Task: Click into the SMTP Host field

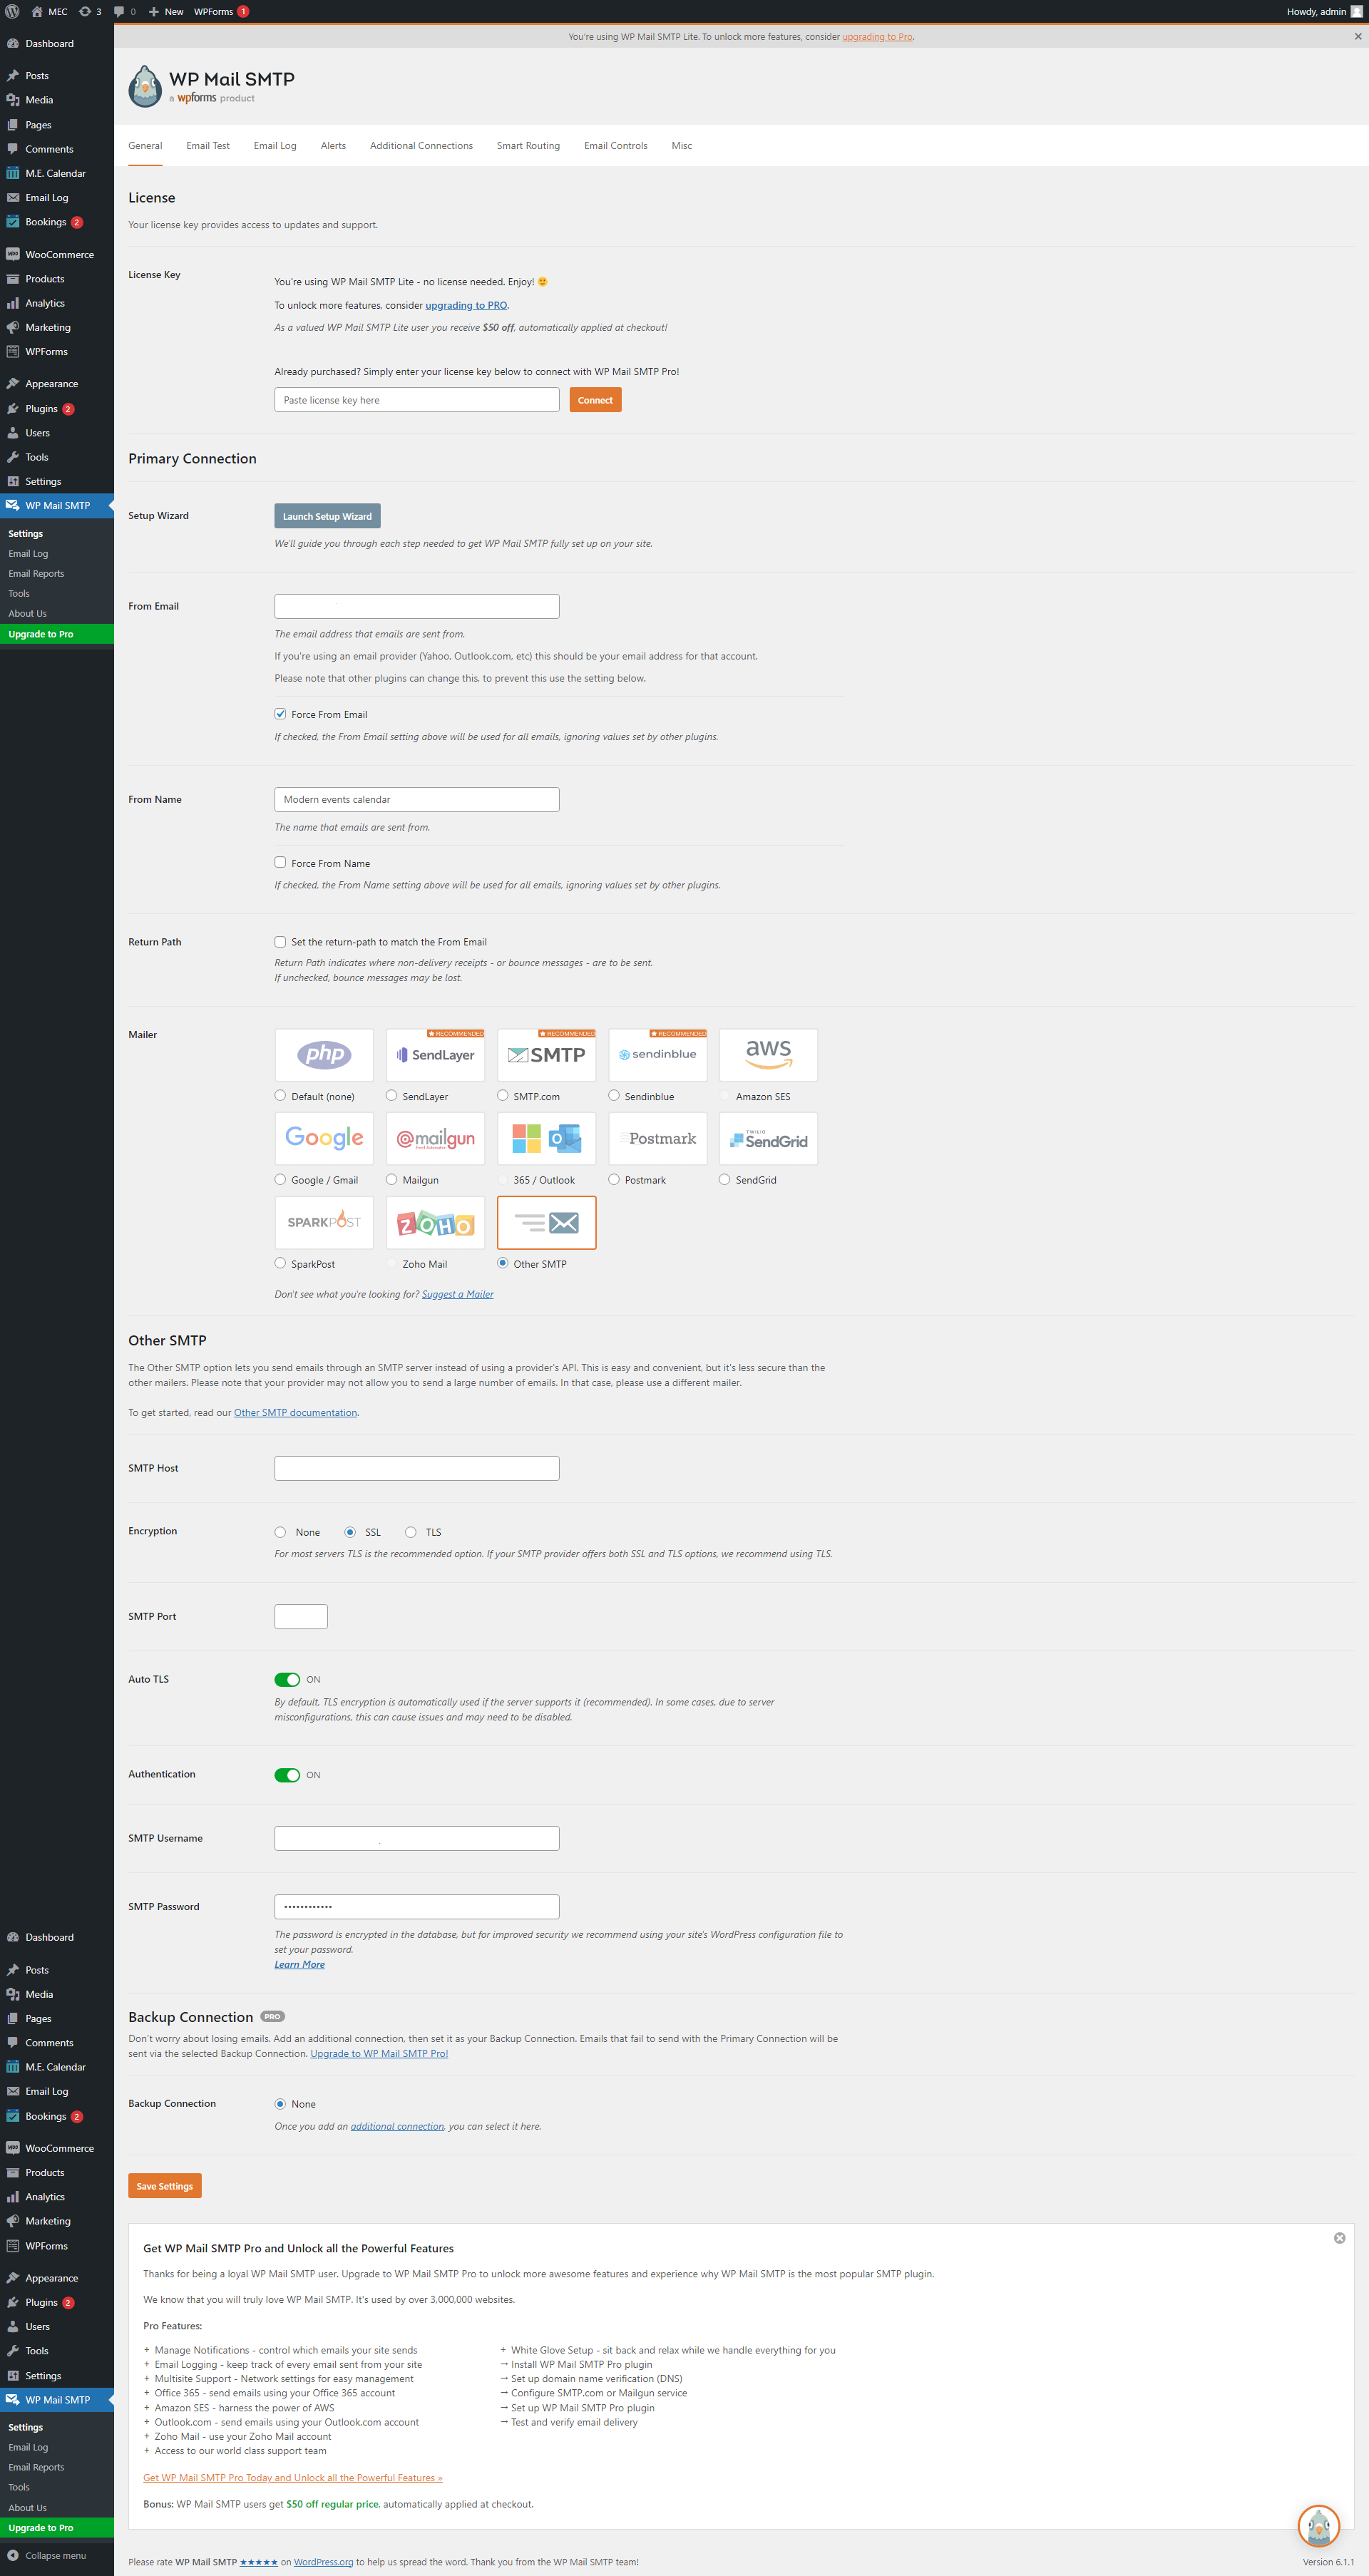Action: (x=416, y=1468)
